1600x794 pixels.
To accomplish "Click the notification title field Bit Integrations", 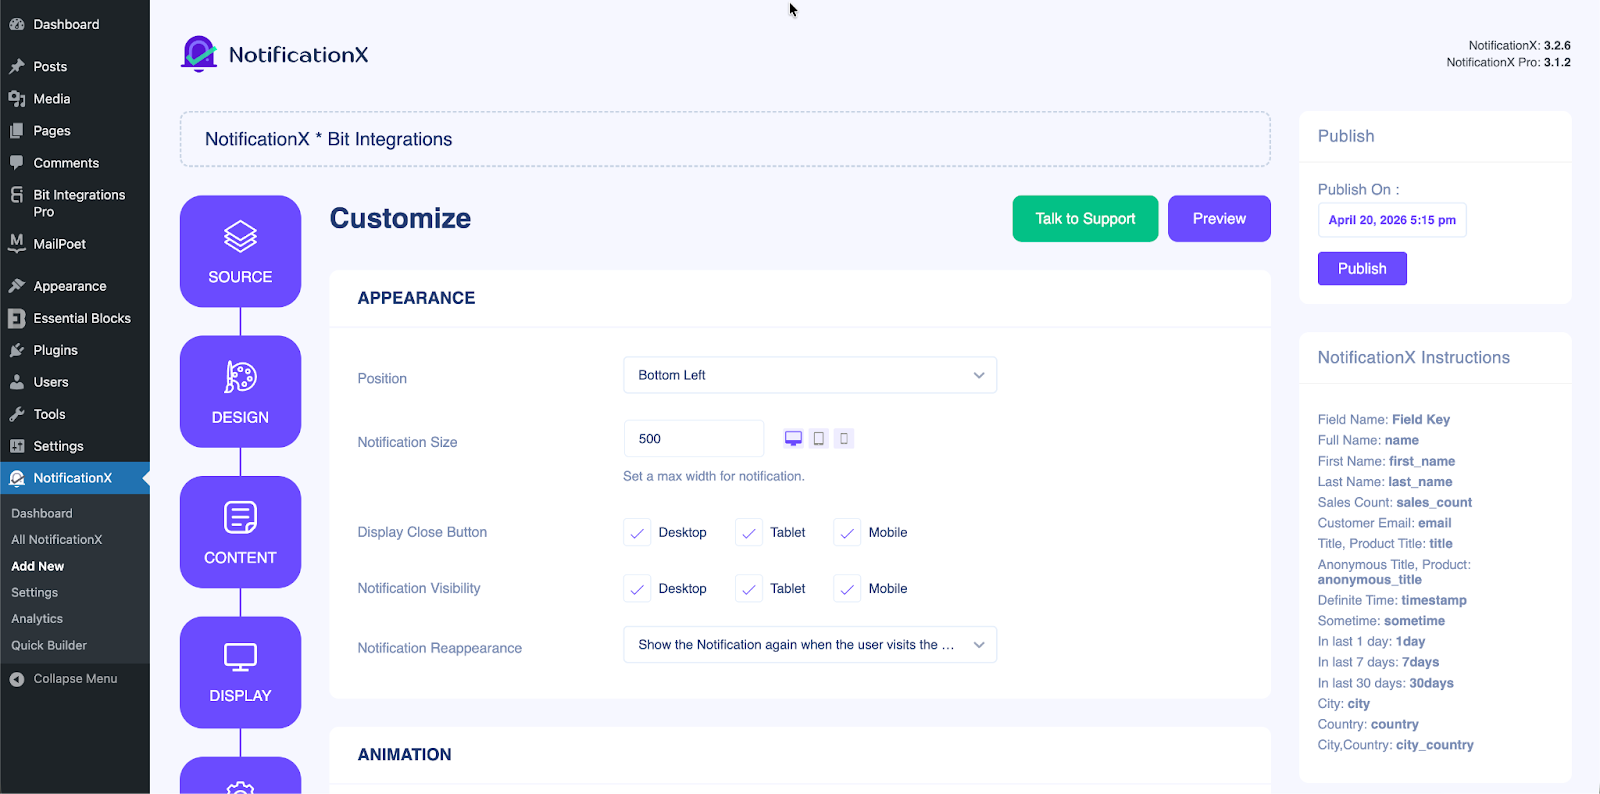I will tap(725, 139).
